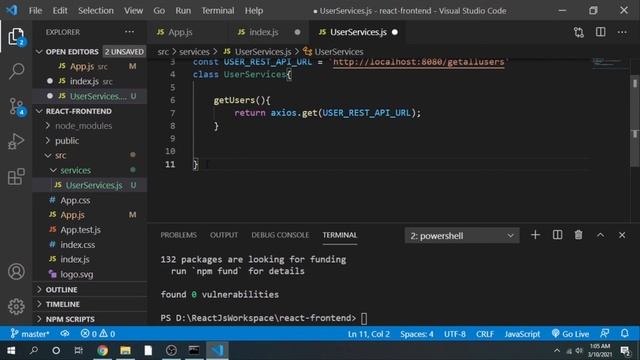Change line endings via CRLF
This screenshot has width=640, height=360.
(x=485, y=334)
